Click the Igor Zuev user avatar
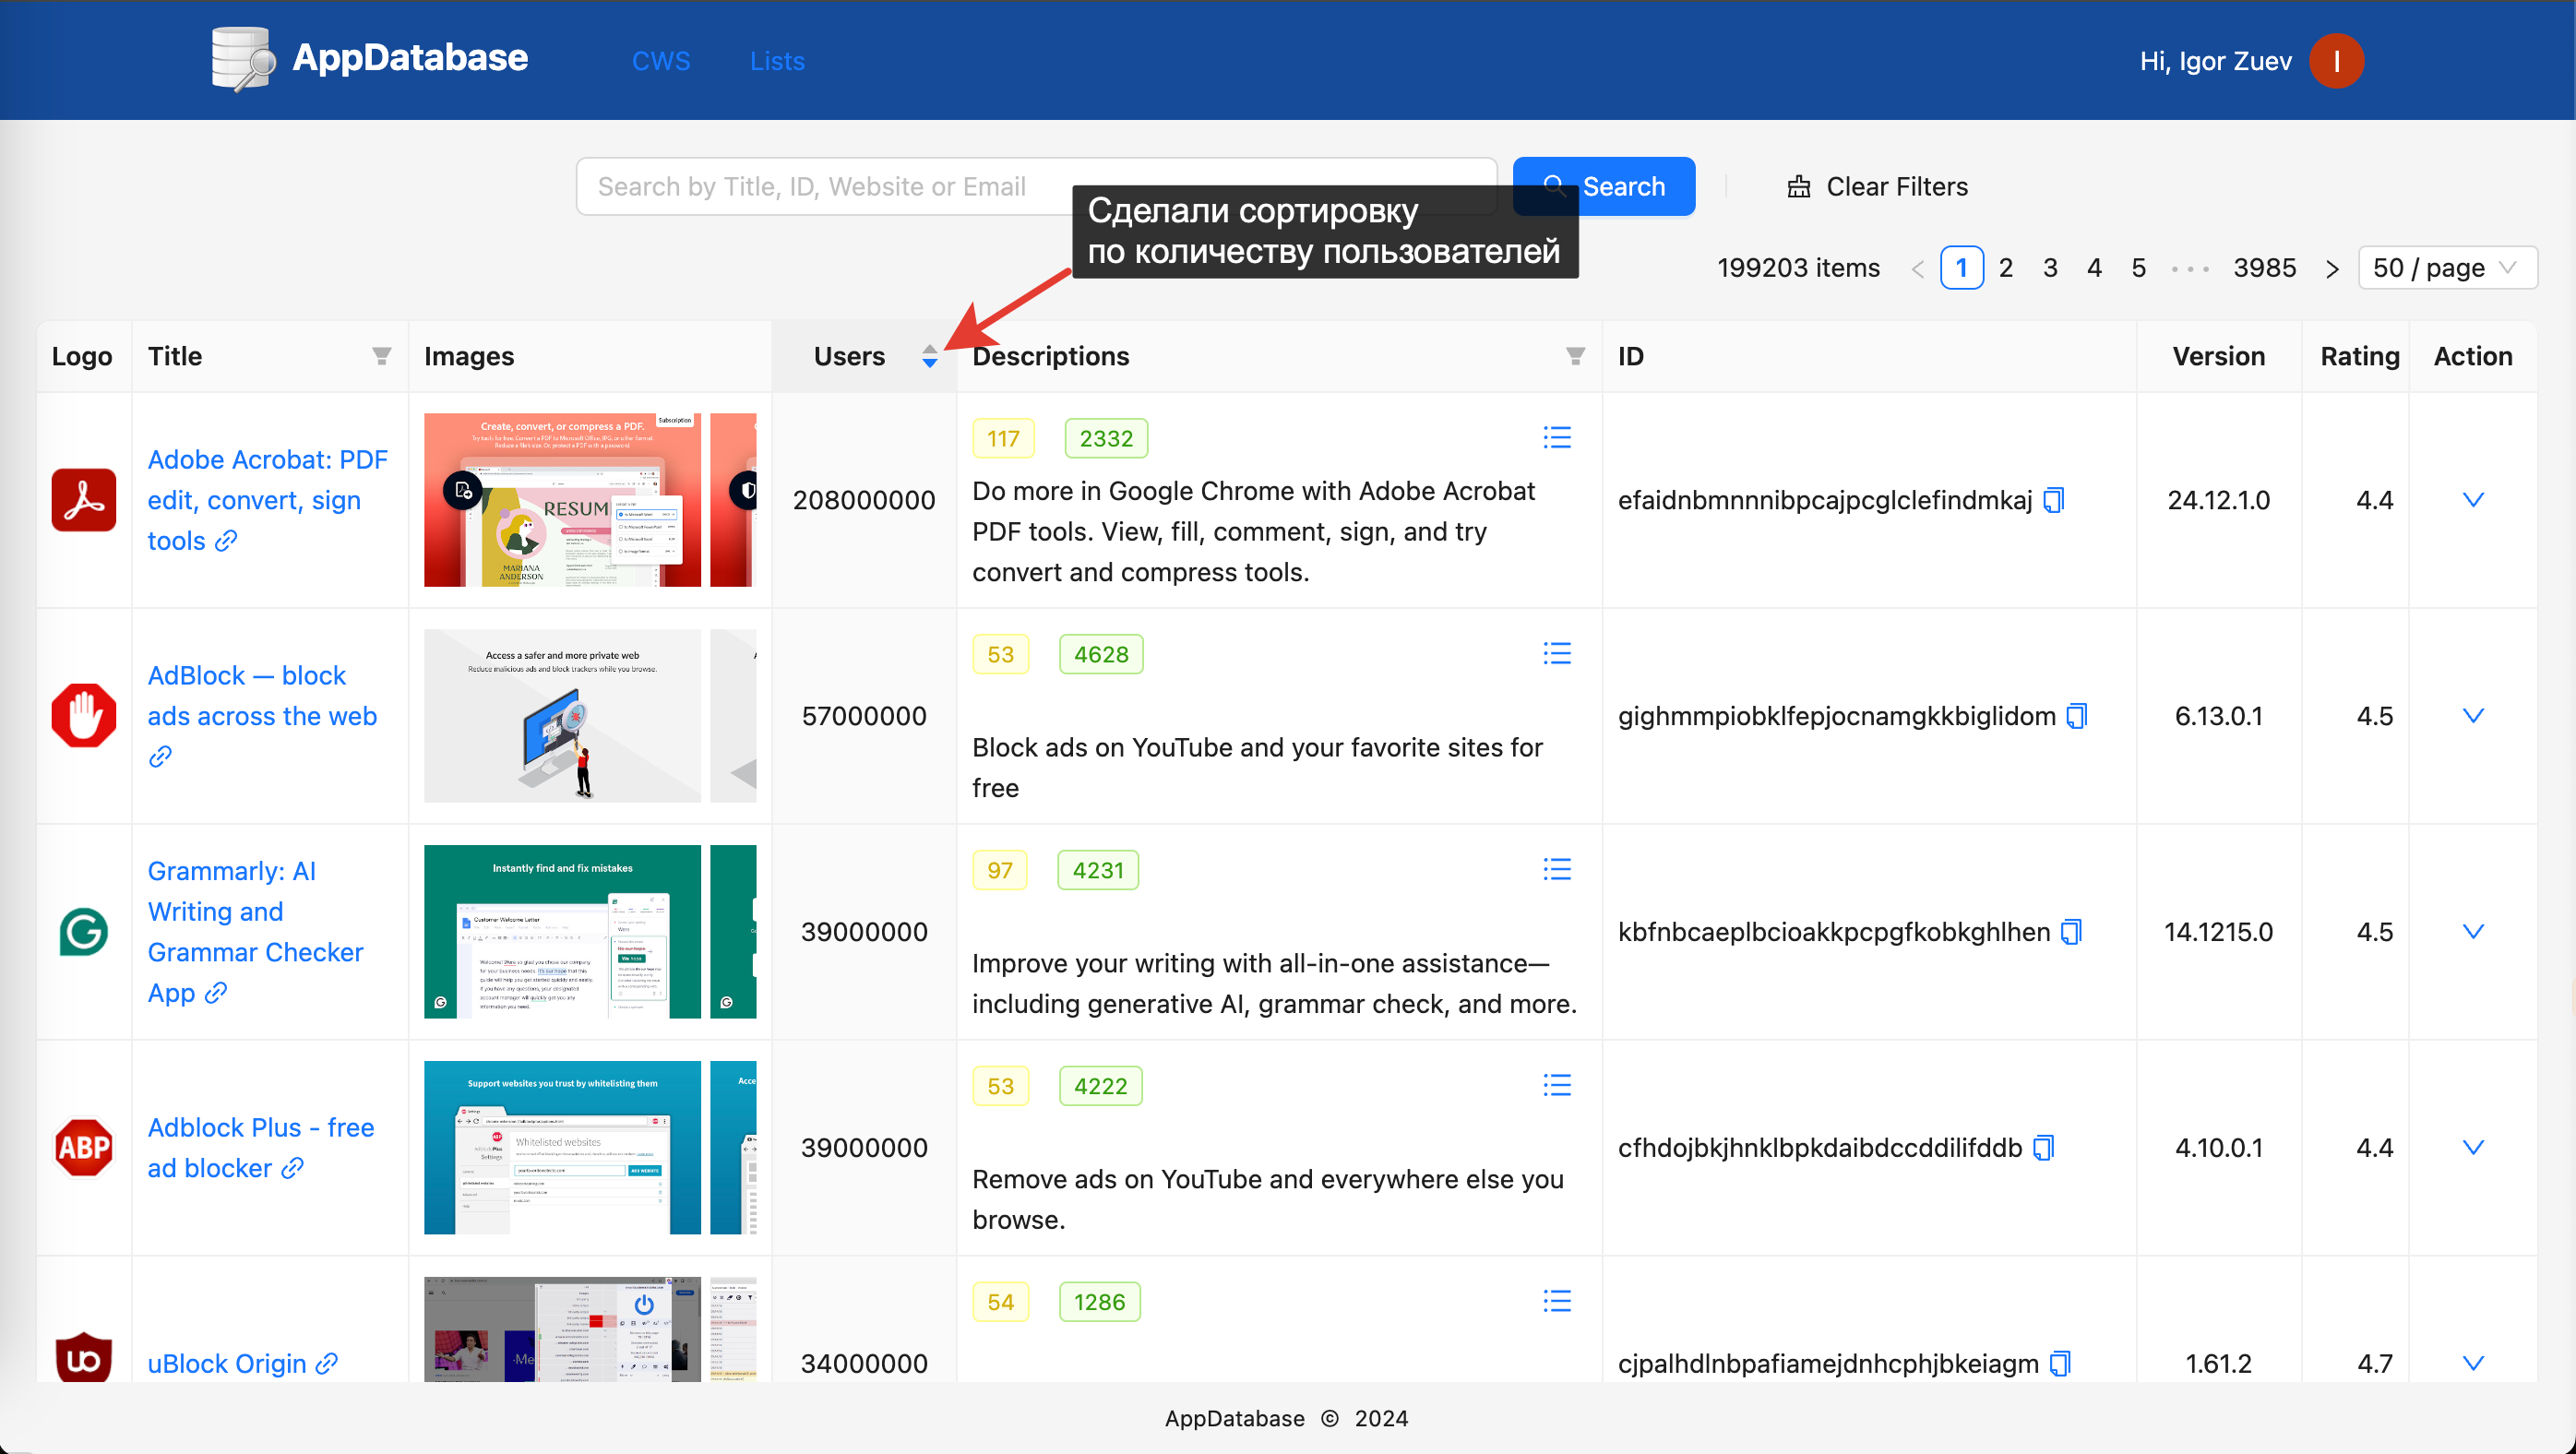The height and width of the screenshot is (1454, 2576). tap(2335, 61)
